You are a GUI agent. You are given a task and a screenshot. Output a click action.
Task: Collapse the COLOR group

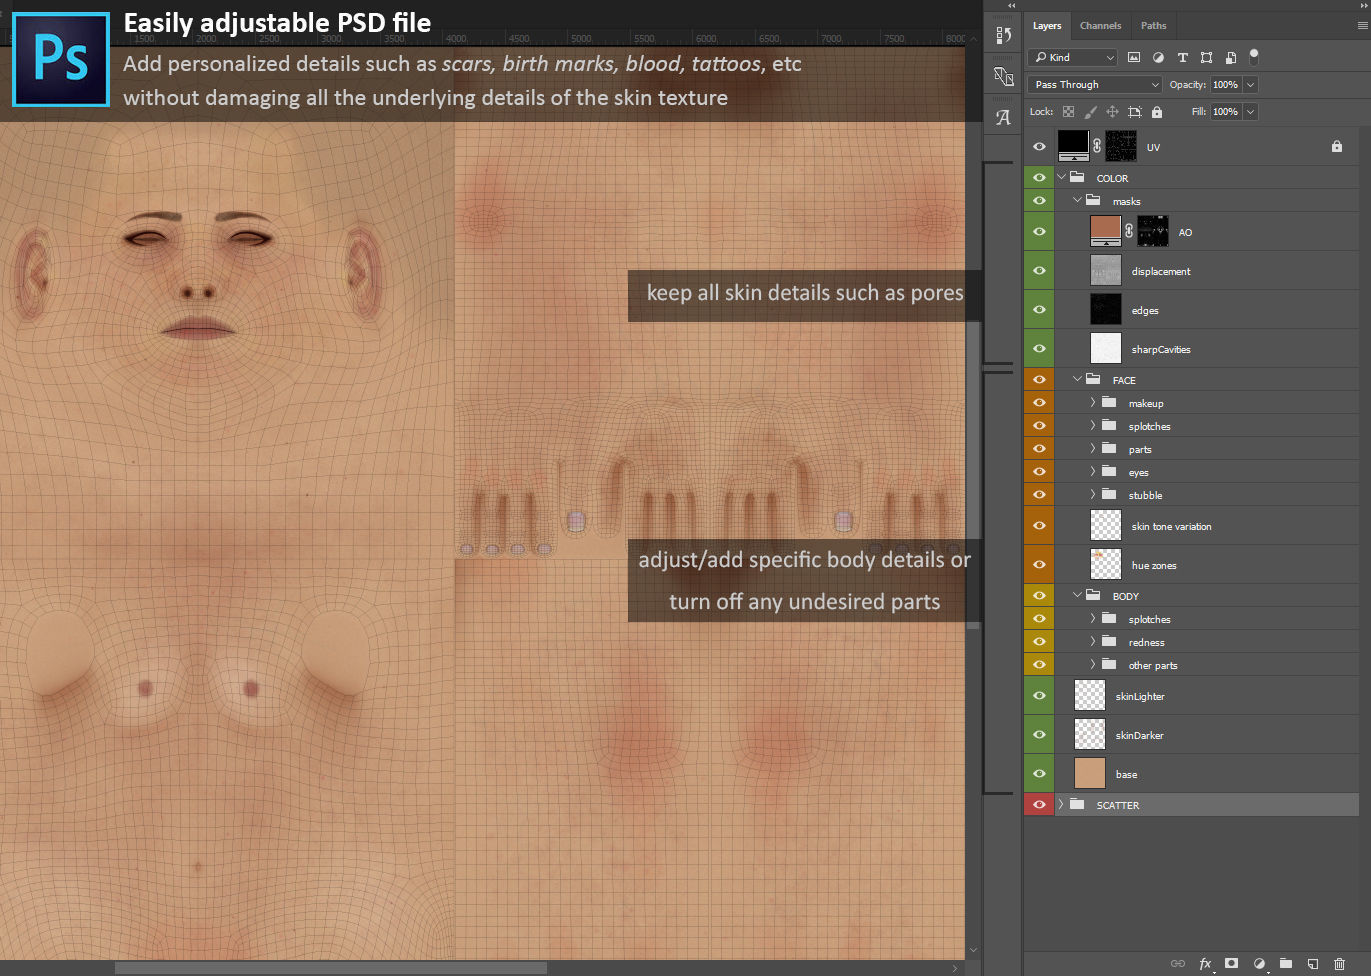pos(1061,177)
